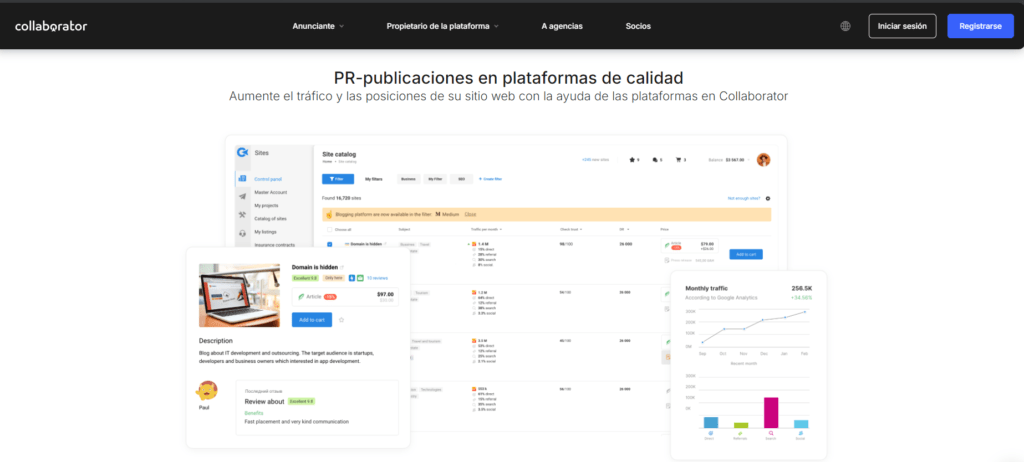
Task: Click the green badge icon in the domain card
Action: (360, 278)
